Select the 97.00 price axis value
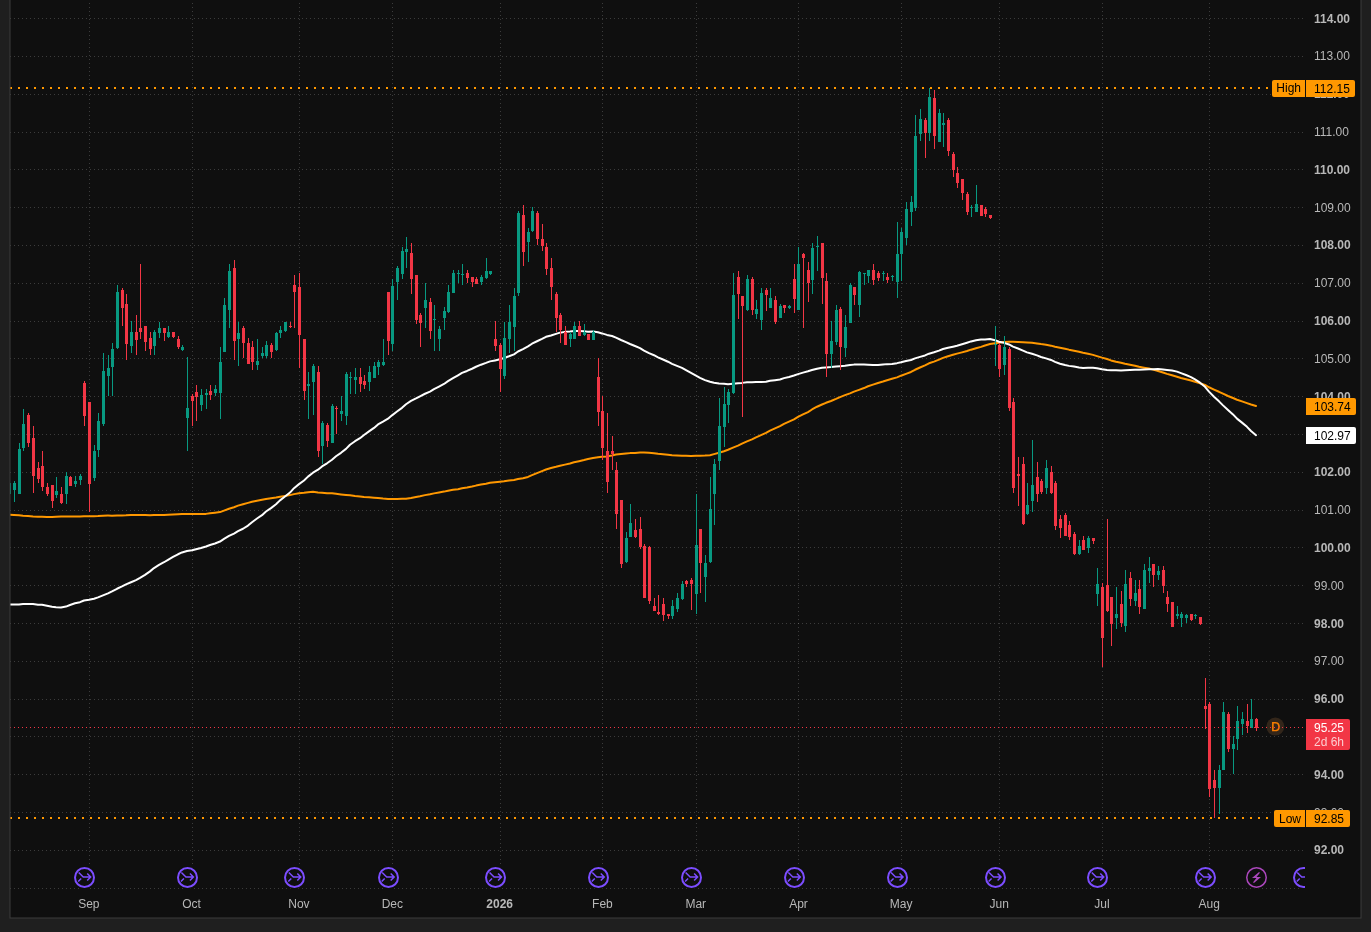Viewport: 1371px width, 932px height. [1329, 661]
